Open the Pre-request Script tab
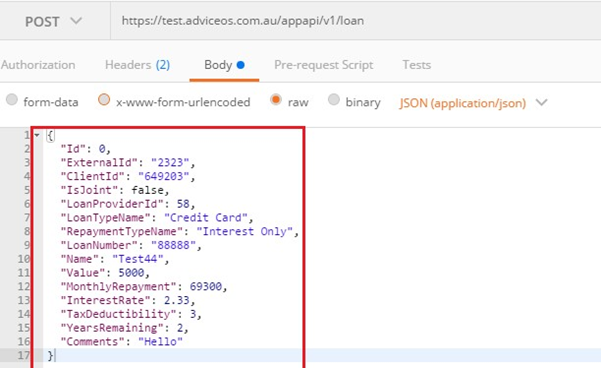 (323, 65)
